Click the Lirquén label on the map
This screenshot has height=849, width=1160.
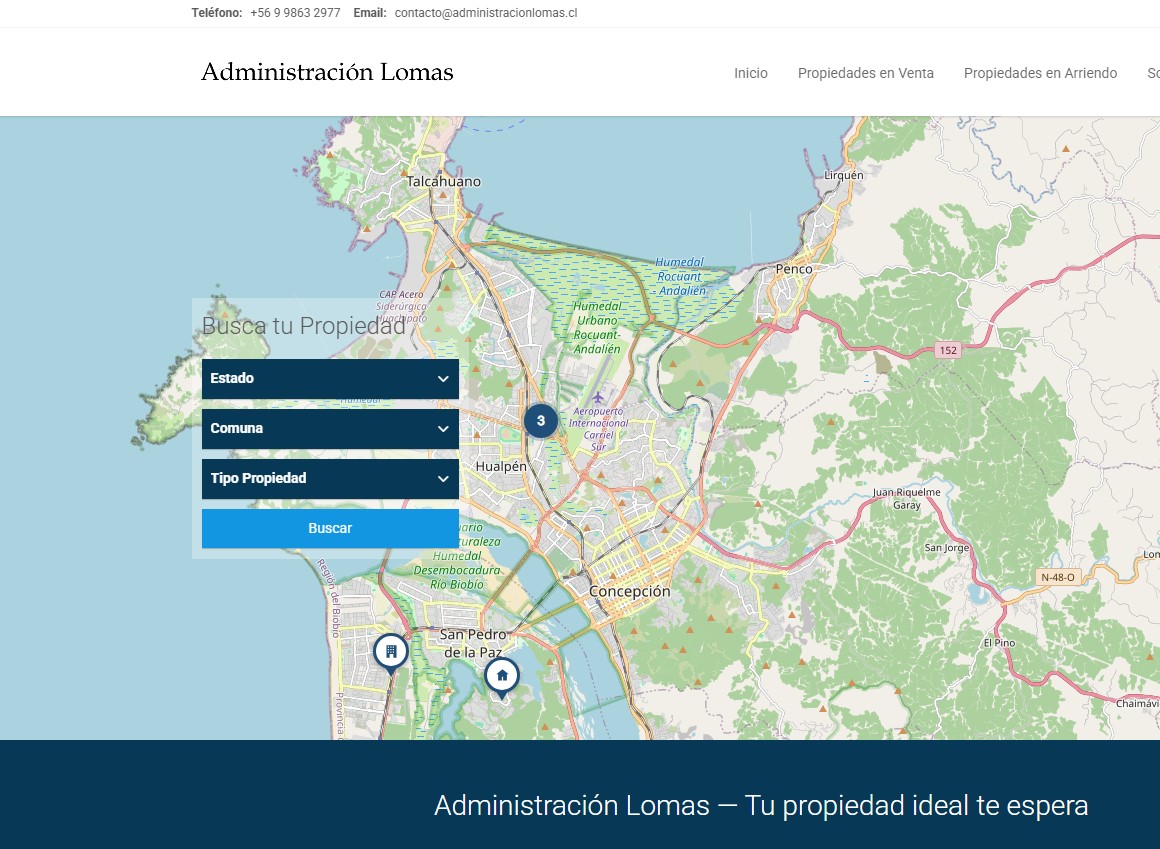point(844,175)
